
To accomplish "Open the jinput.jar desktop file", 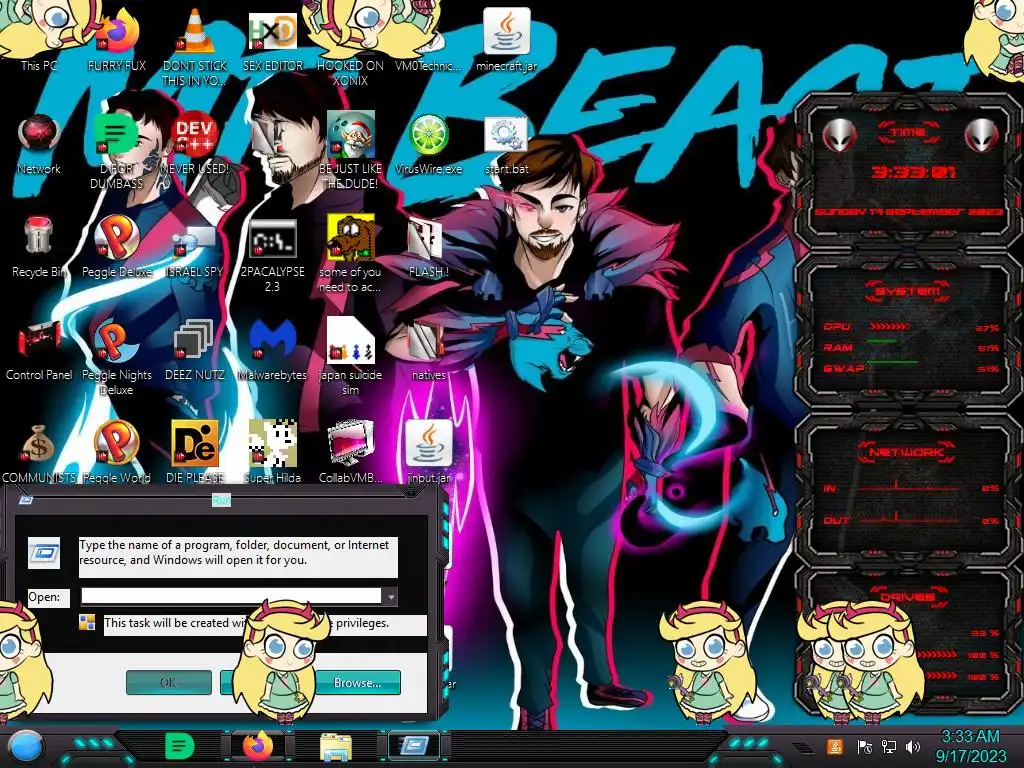I will click(428, 453).
